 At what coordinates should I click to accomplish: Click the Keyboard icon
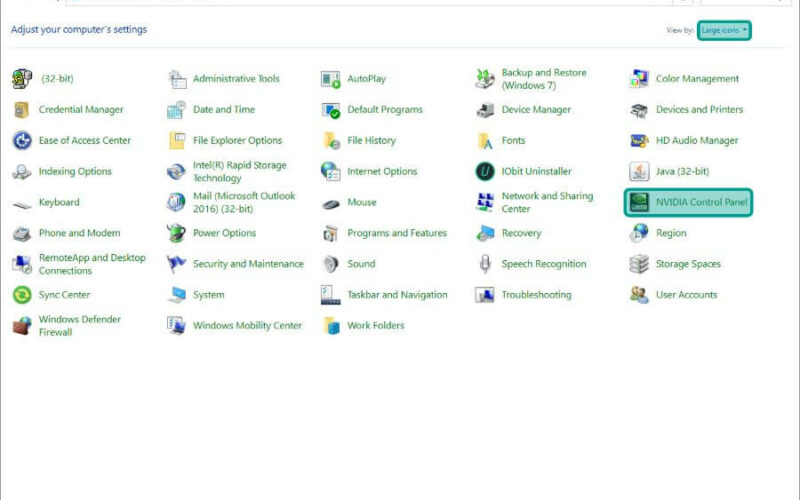(x=22, y=204)
